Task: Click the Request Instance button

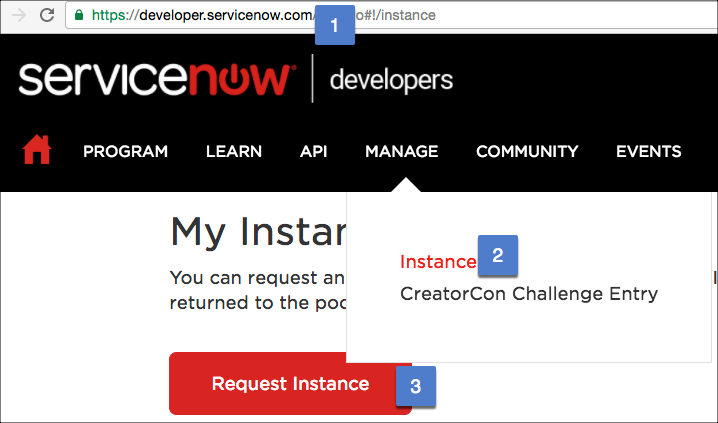Action: [290, 384]
